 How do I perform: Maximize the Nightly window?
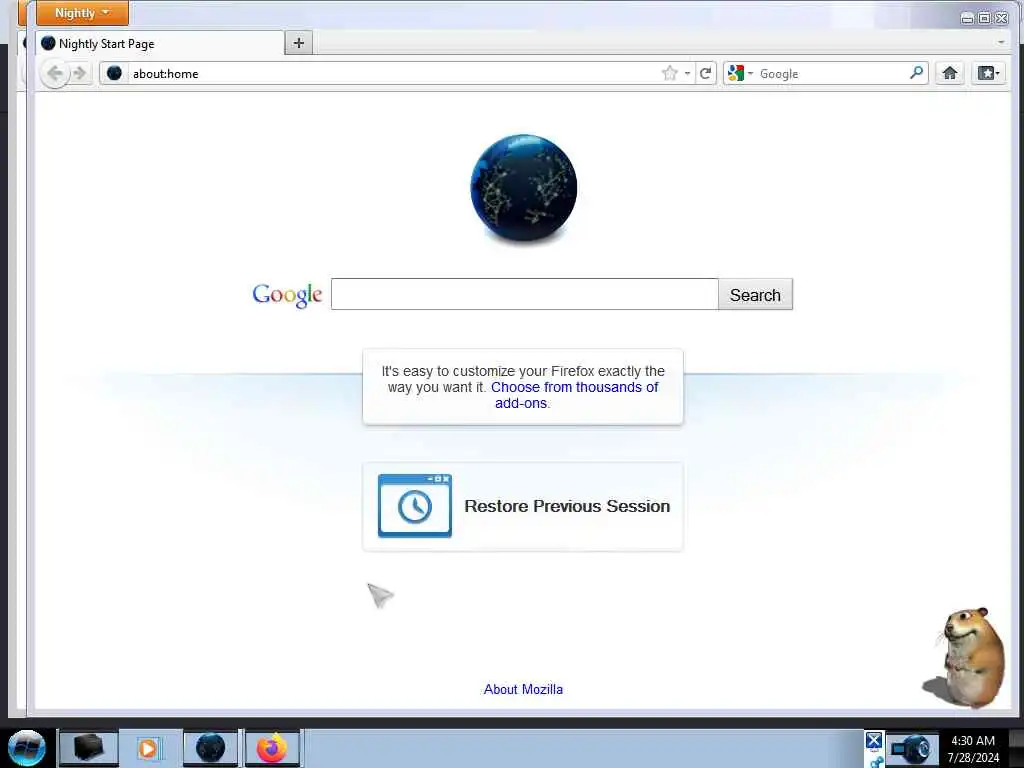[984, 18]
